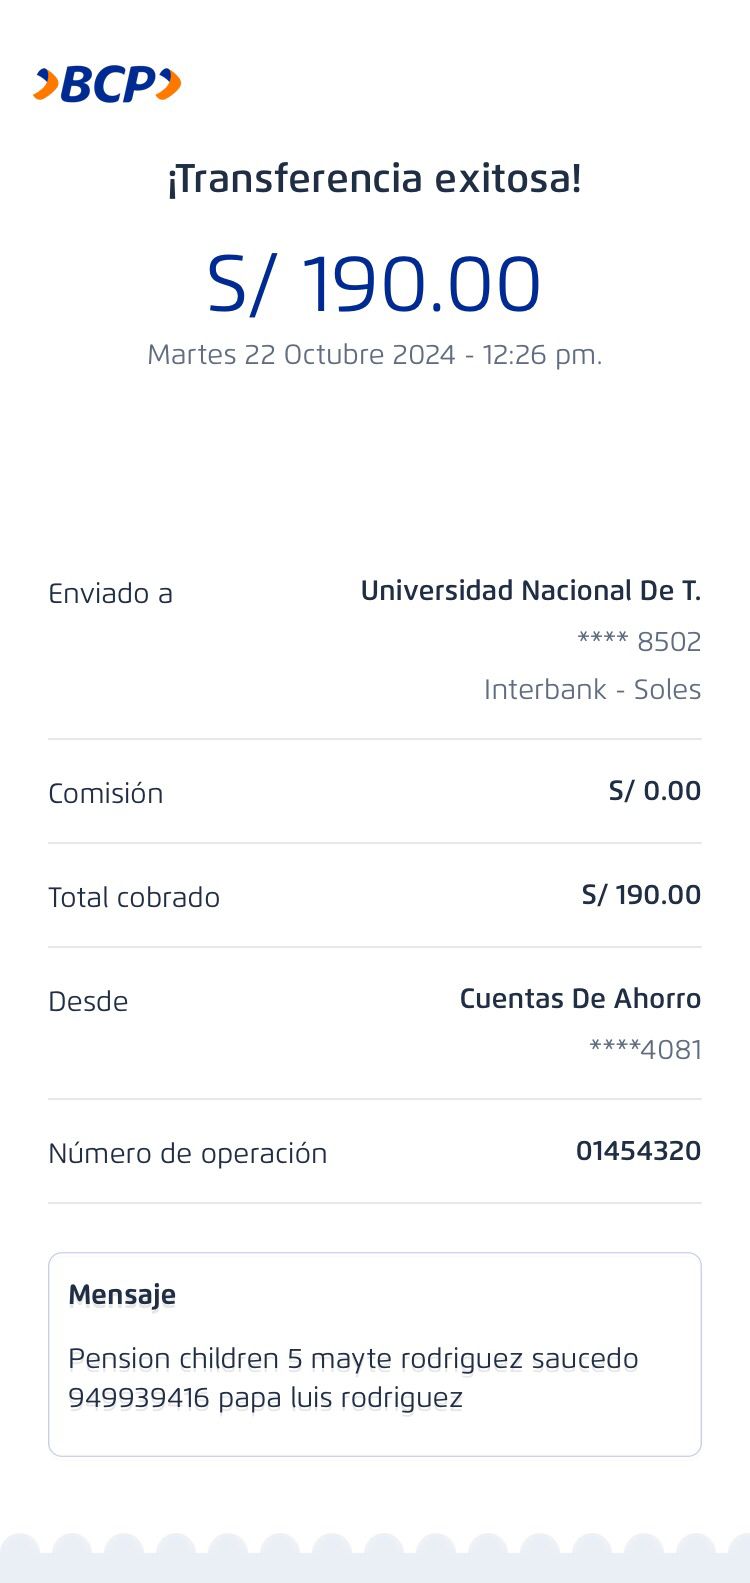Click the Total cobrado S/ 190.00 value
Image resolution: width=750 pixels, height=1583 pixels.
point(641,895)
